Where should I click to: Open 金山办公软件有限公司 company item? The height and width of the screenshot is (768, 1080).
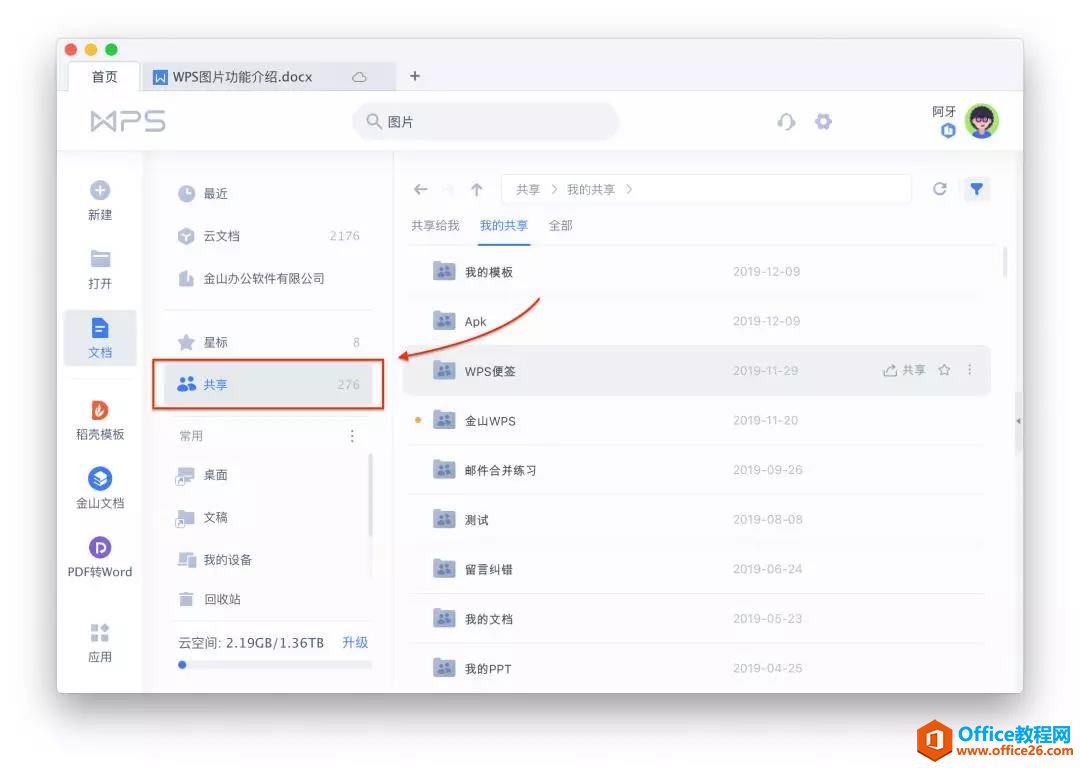pos(268,278)
